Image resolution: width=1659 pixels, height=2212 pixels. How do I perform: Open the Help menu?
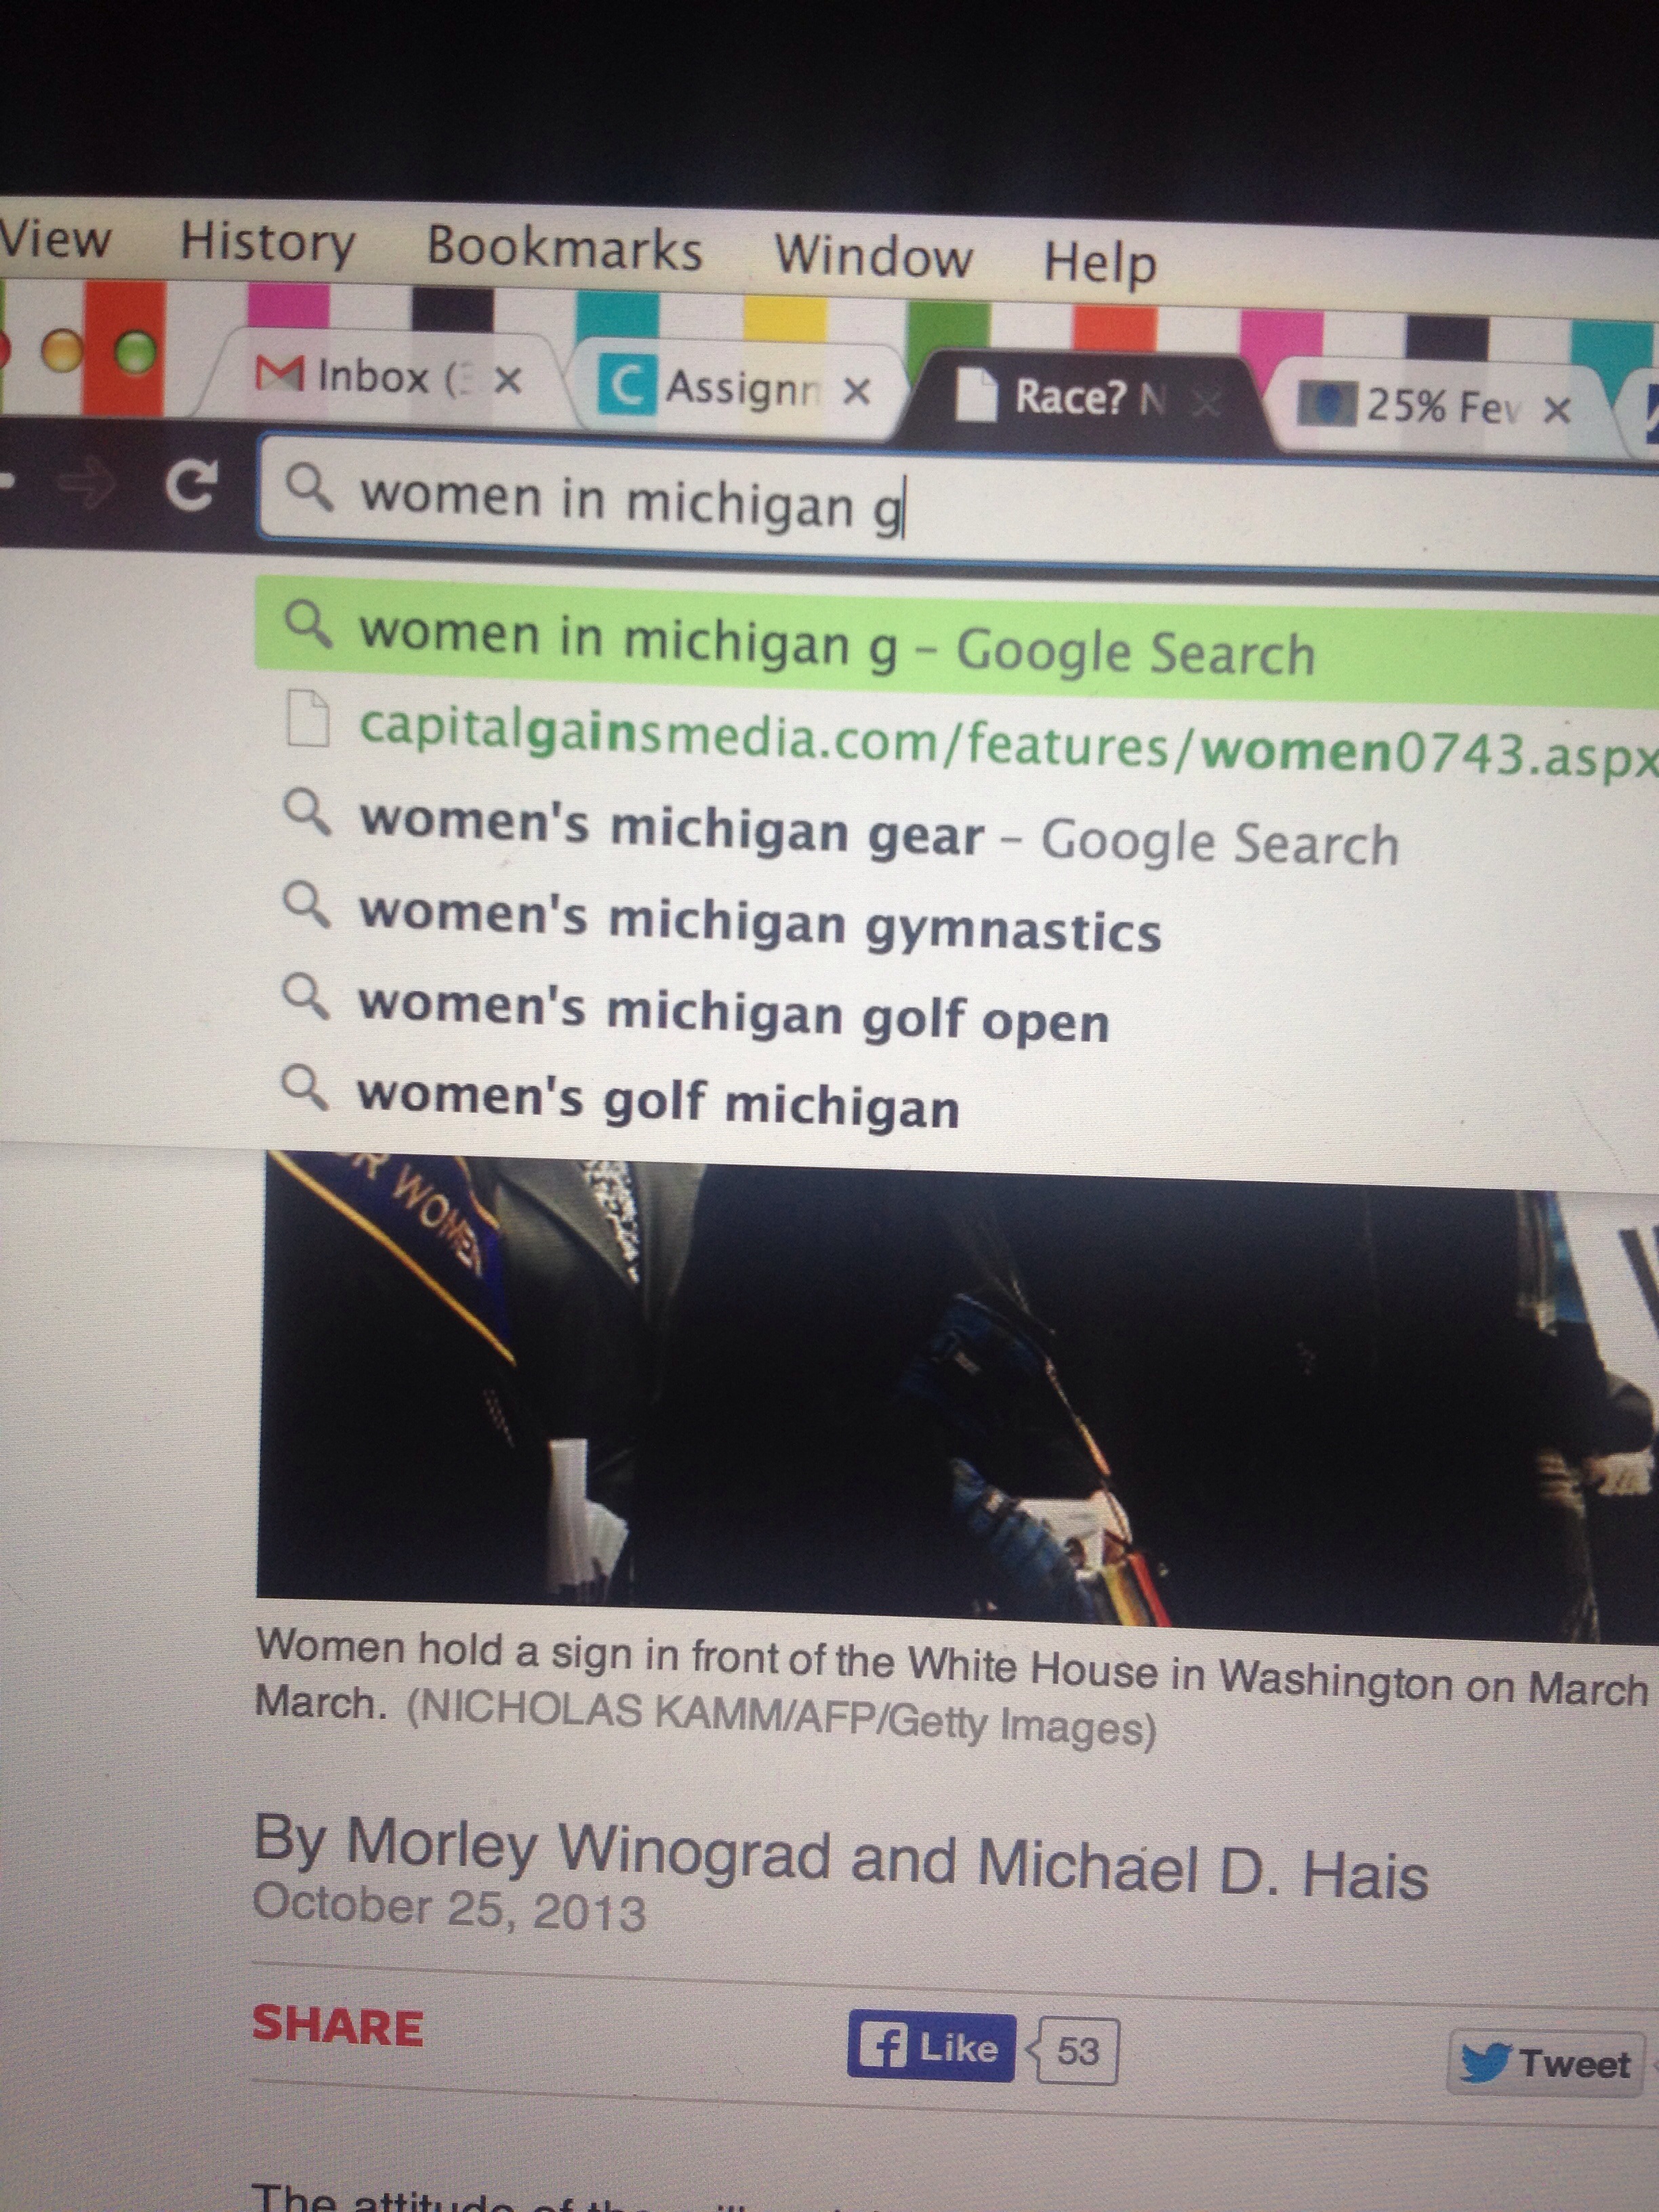pos(1100,263)
